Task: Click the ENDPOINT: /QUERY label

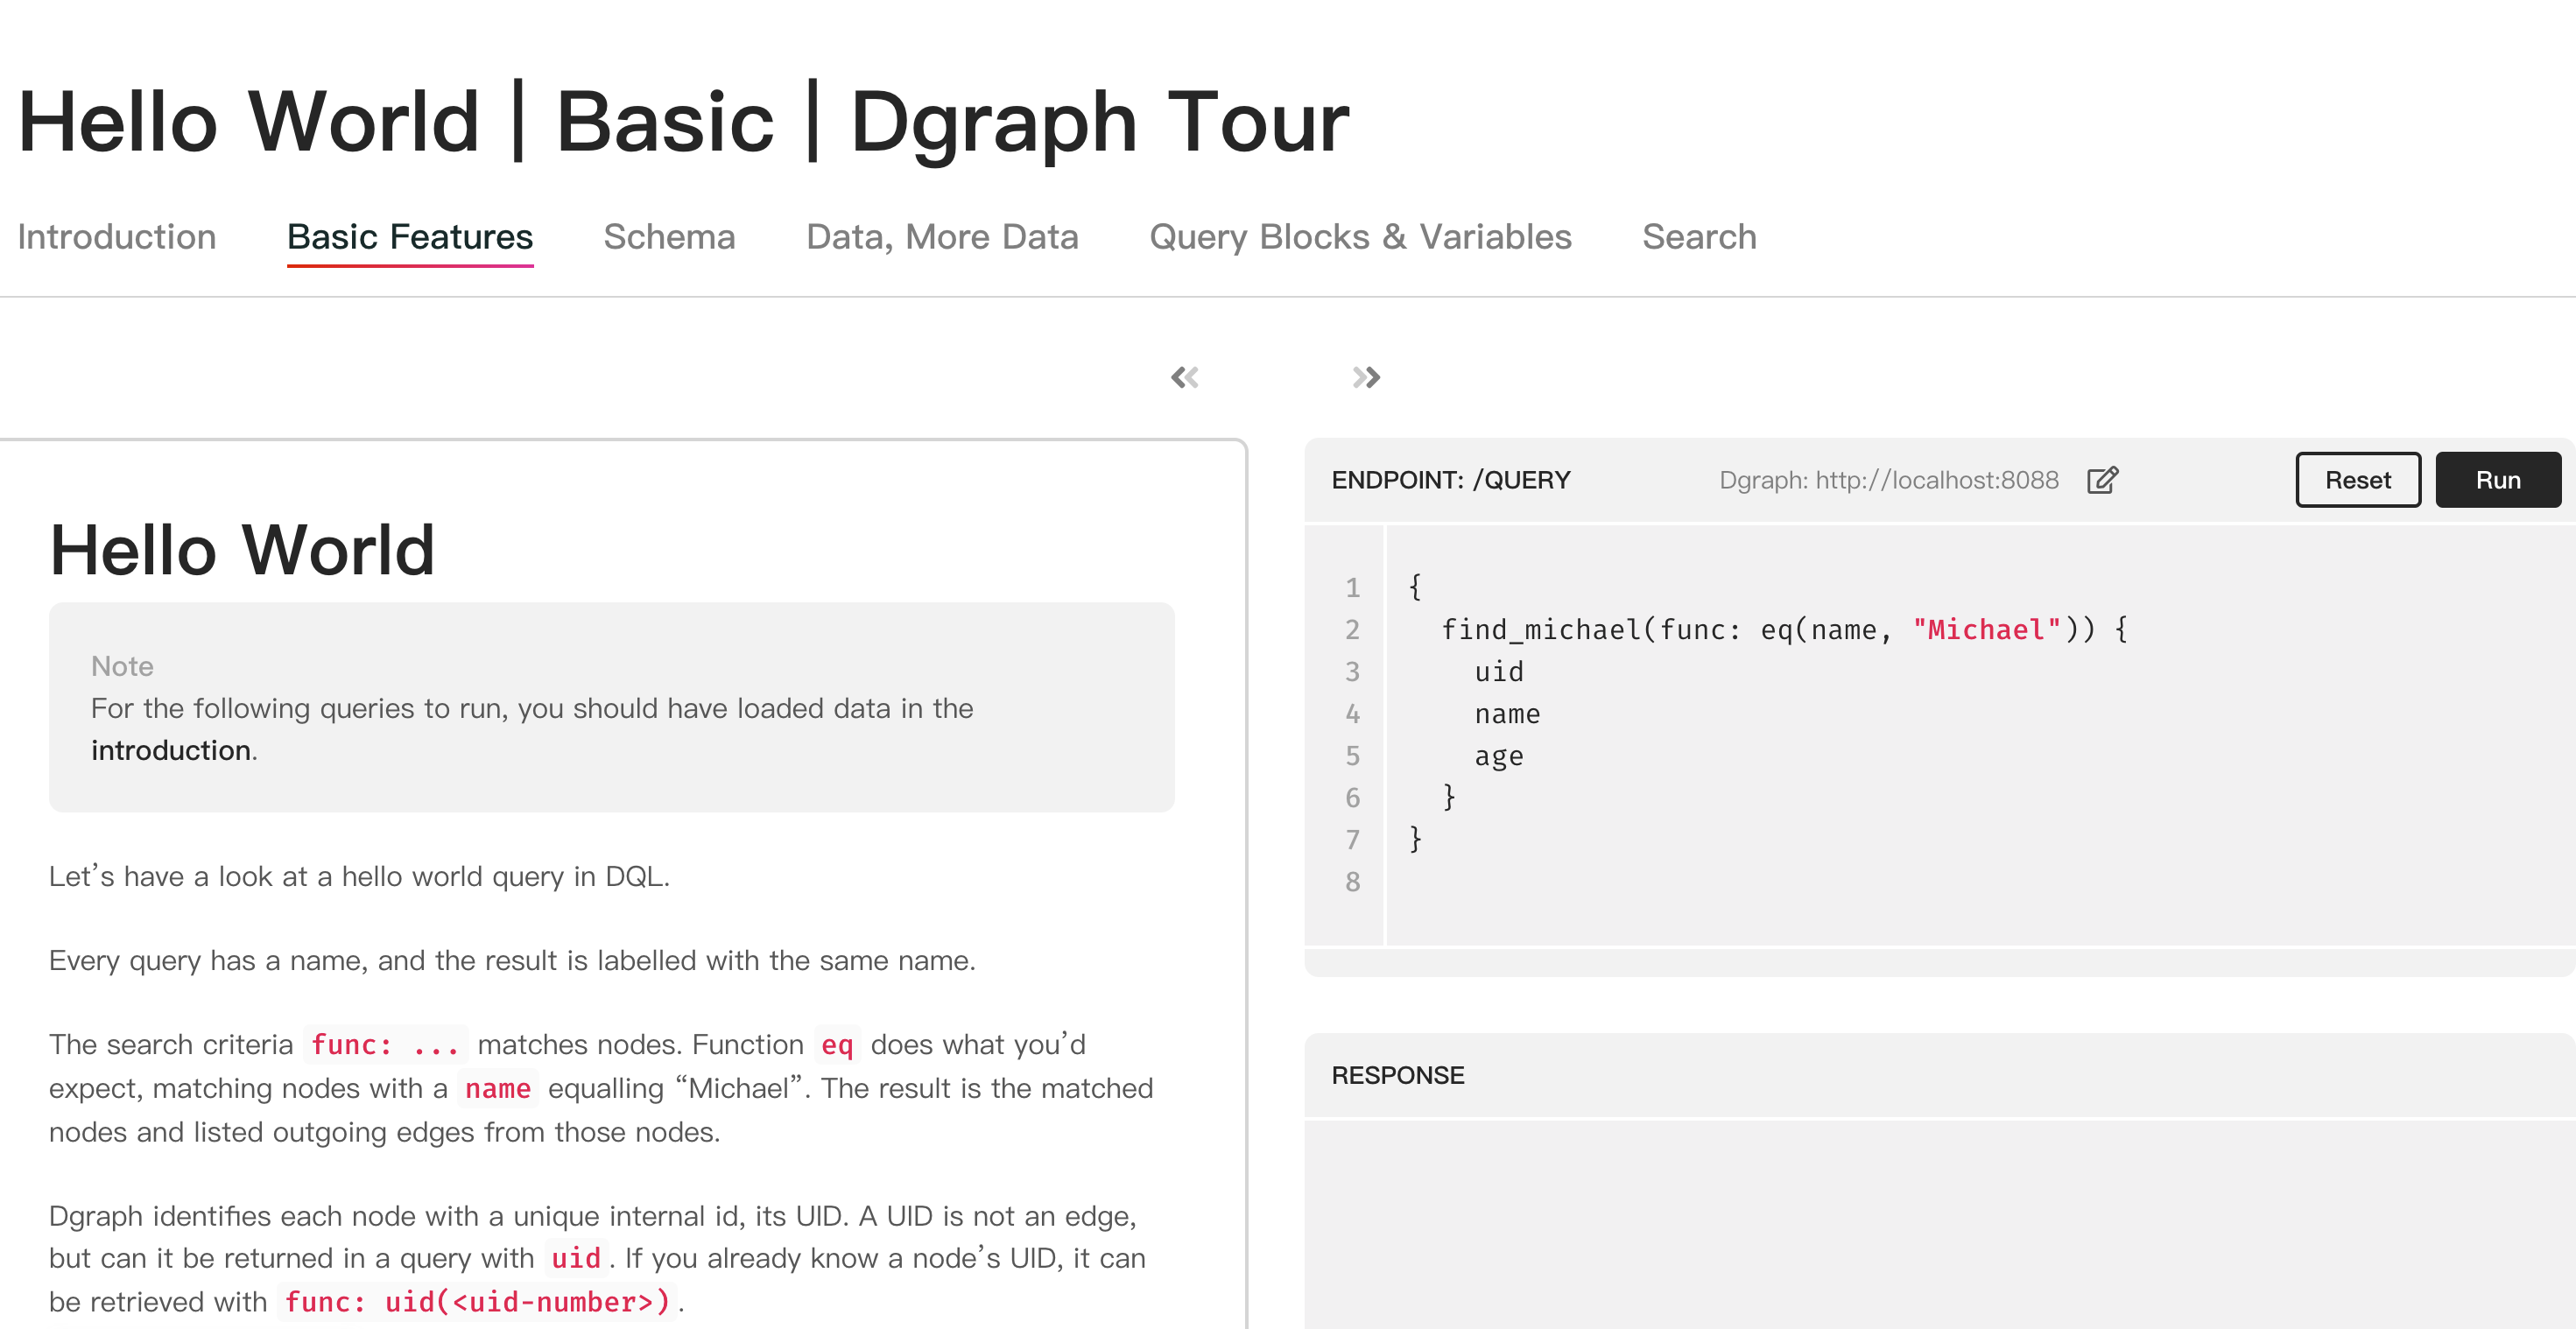Action: (x=1451, y=480)
